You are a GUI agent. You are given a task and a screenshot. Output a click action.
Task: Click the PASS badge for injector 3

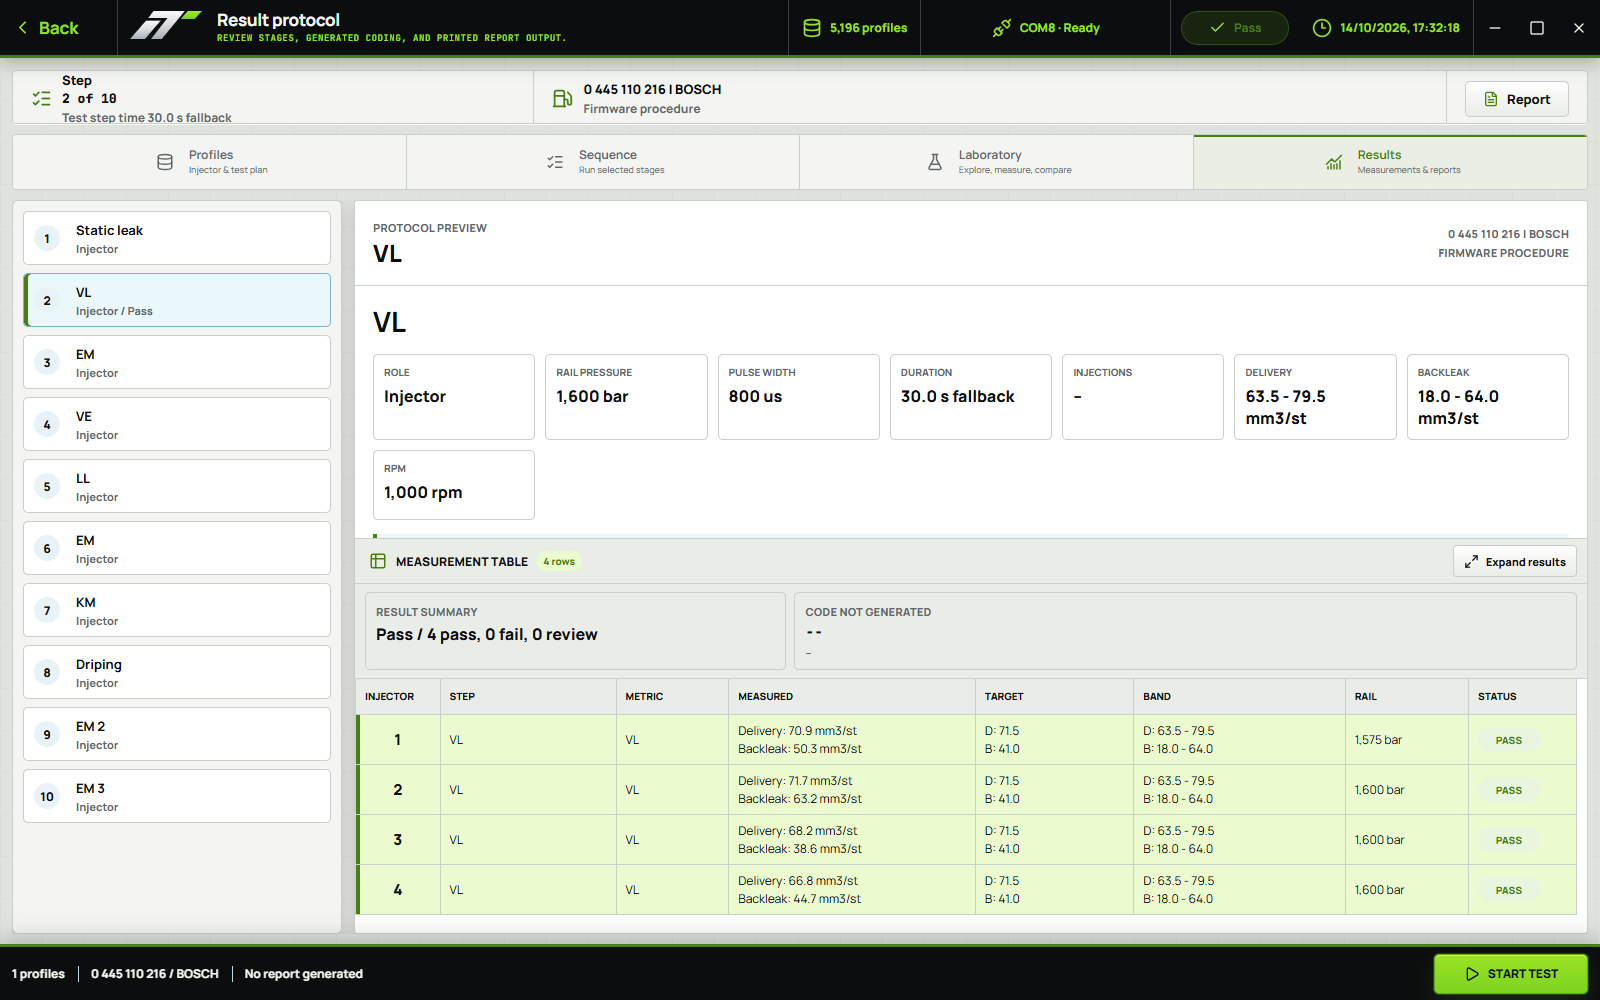(1509, 840)
